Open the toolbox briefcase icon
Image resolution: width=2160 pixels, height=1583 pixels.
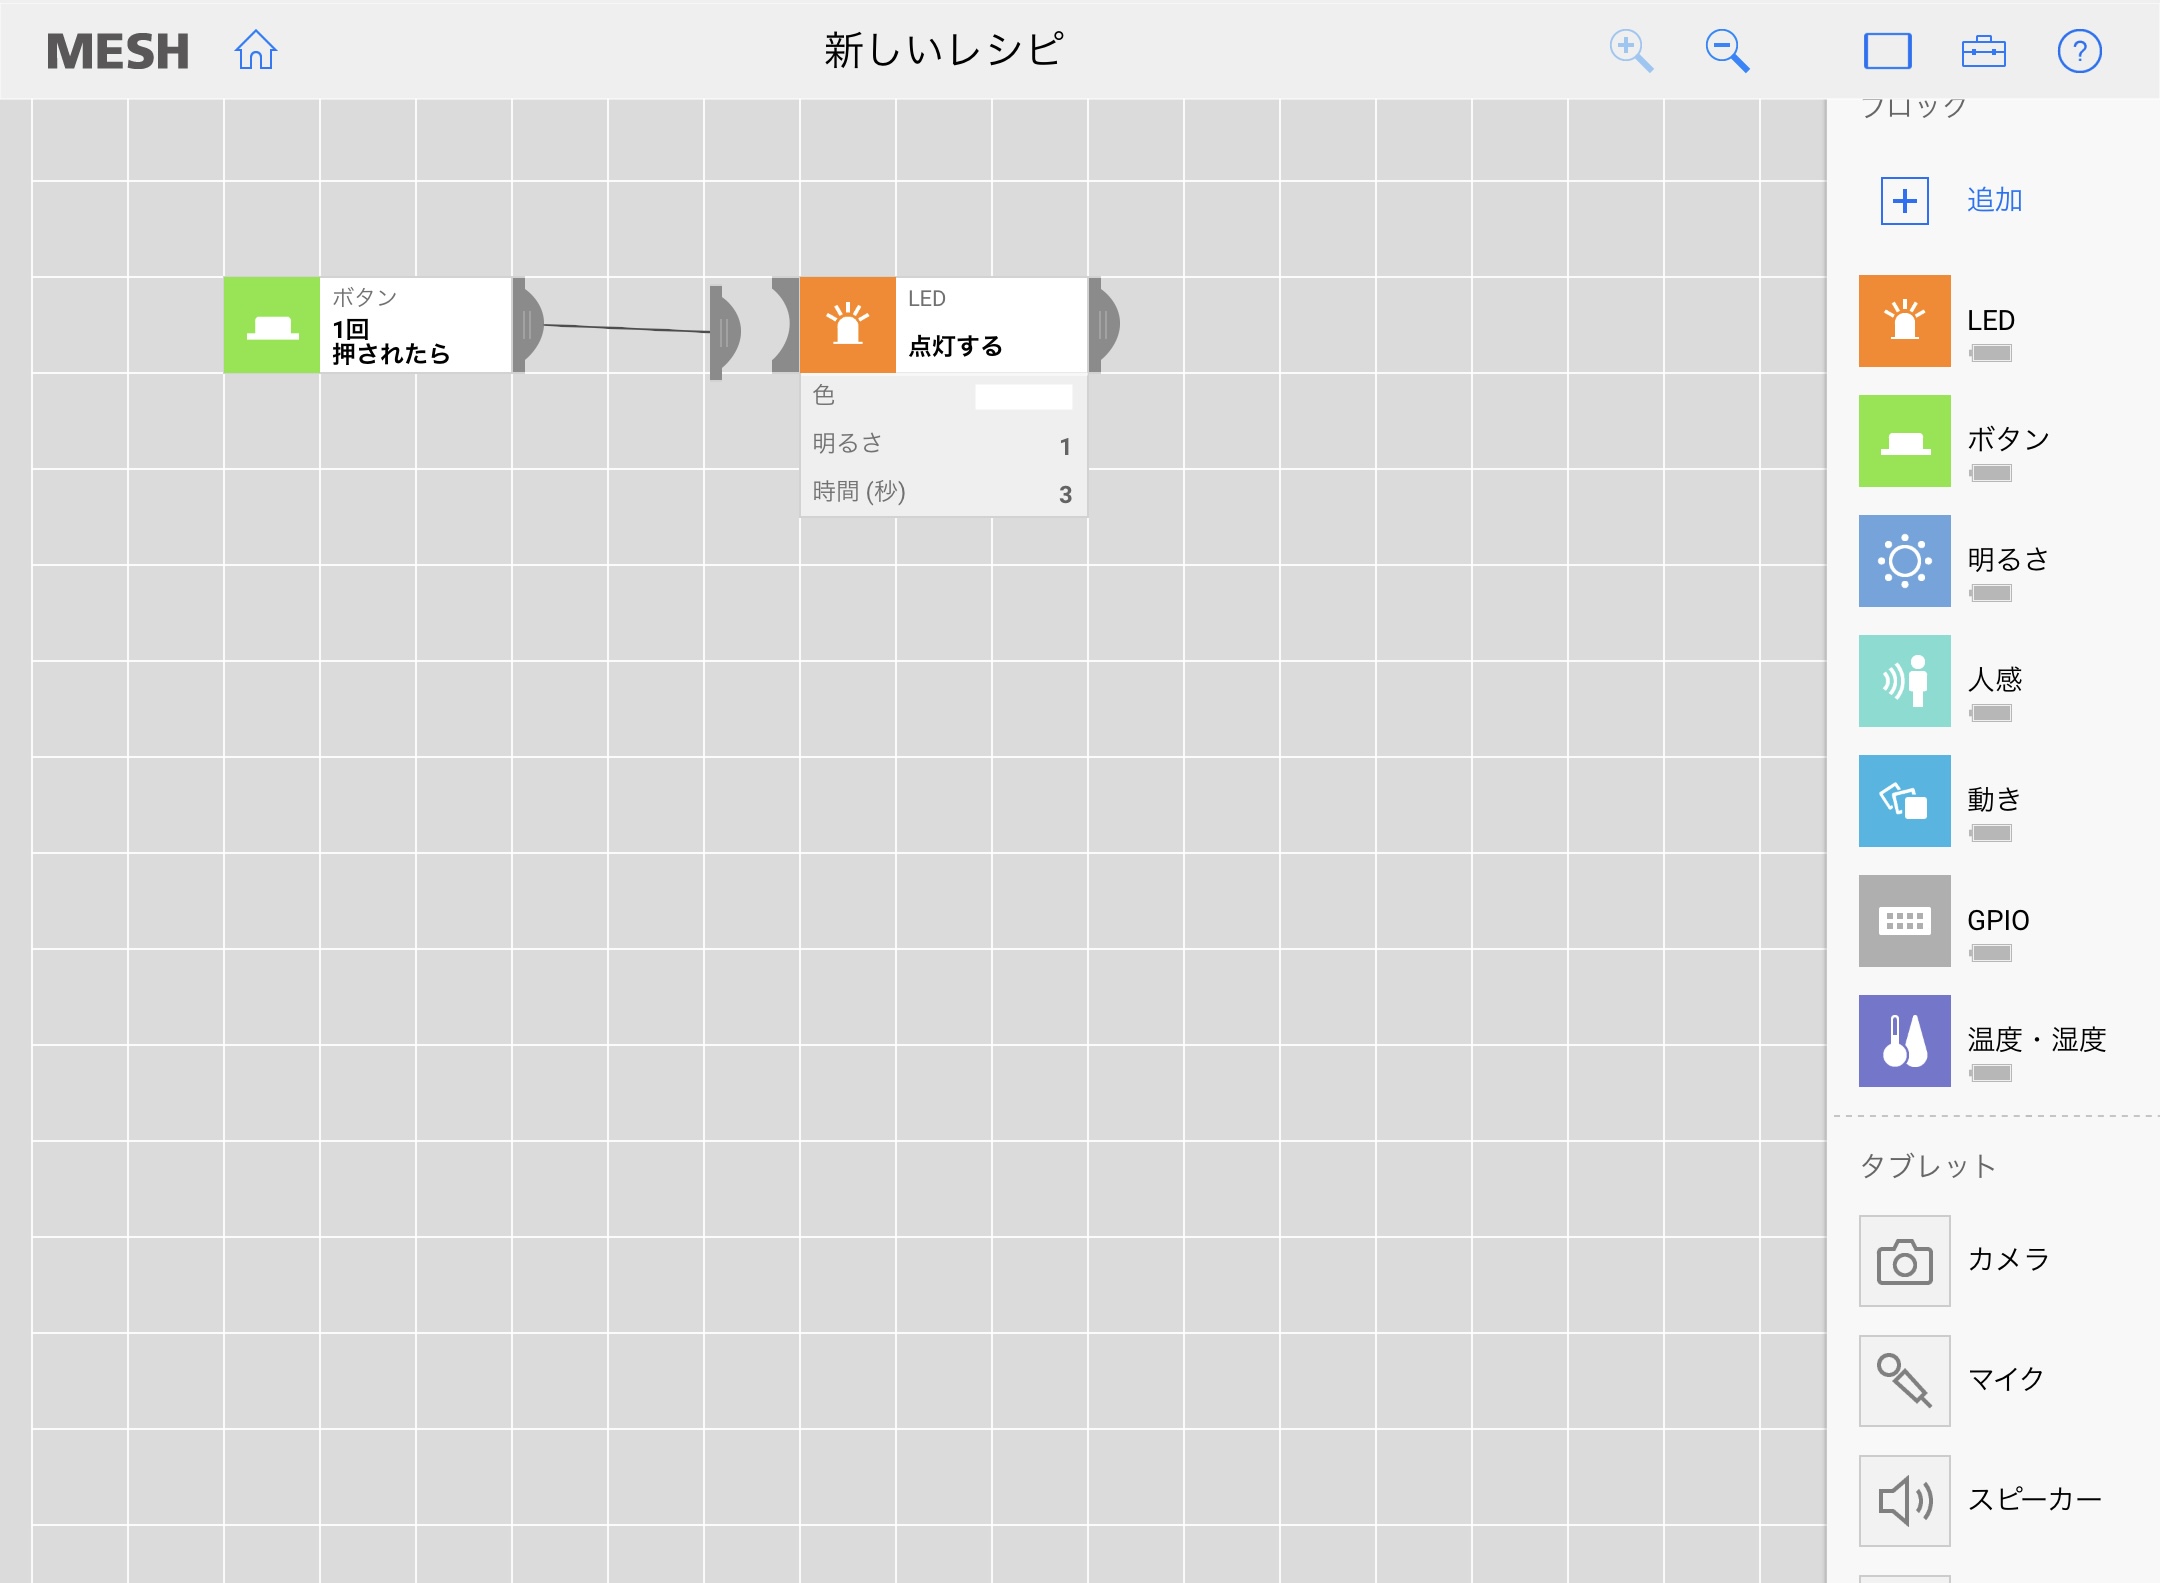click(x=1983, y=50)
